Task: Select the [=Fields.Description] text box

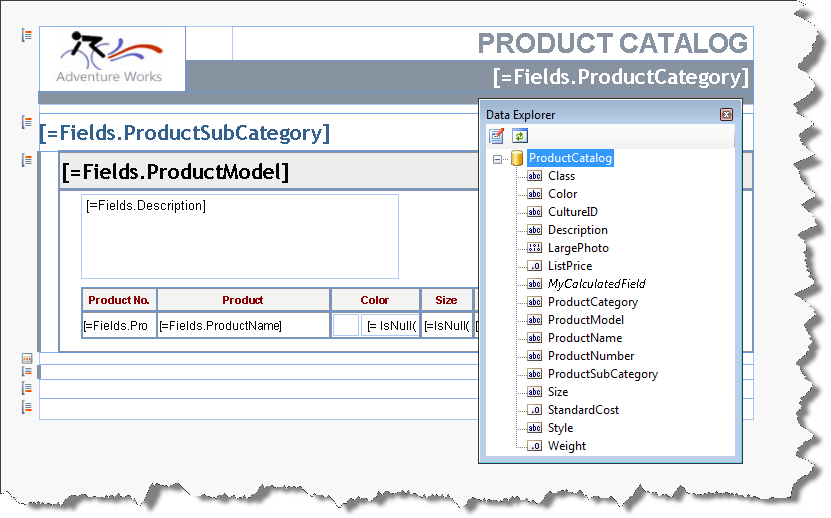Action: (240, 236)
